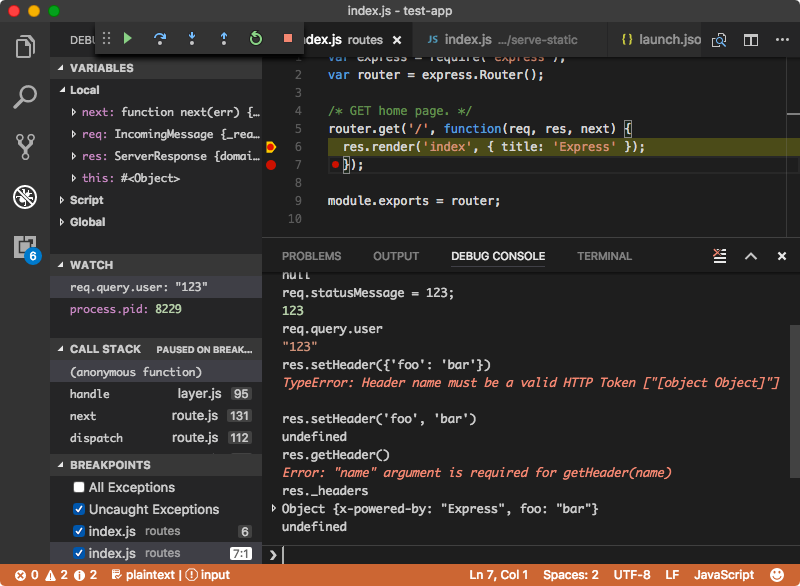Switch to the OUTPUT tab
This screenshot has height=586, width=800.
[396, 256]
